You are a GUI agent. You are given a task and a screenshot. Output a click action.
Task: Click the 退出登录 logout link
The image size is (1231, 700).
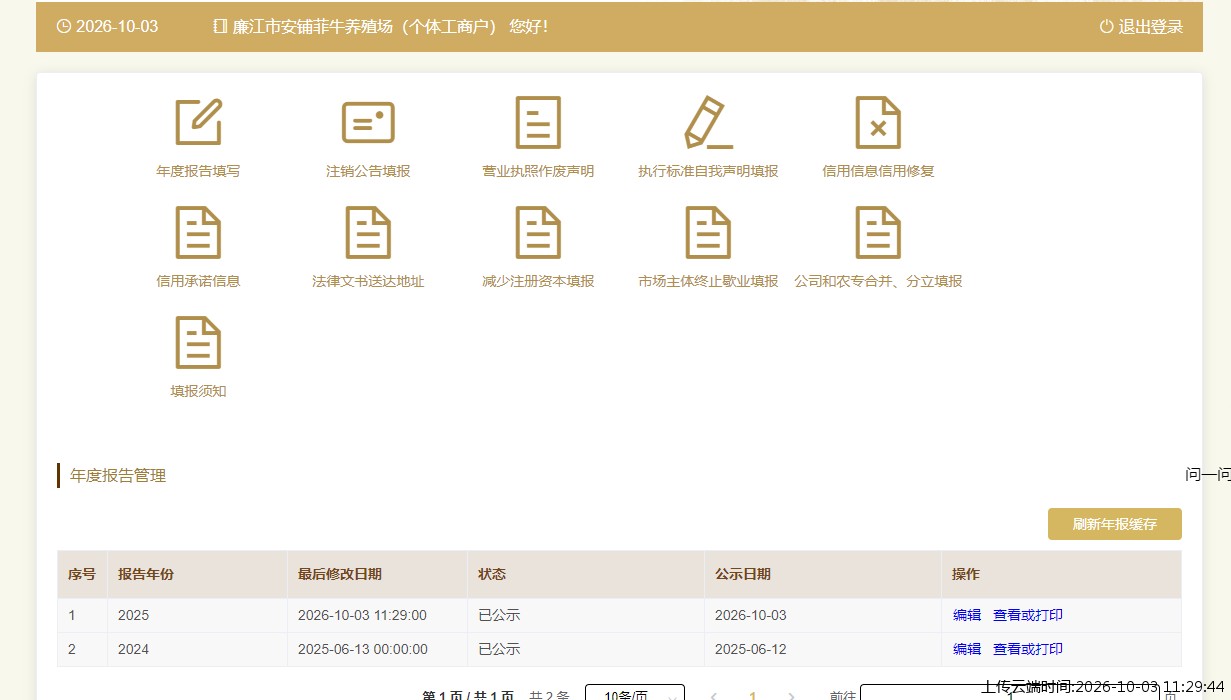[1141, 27]
